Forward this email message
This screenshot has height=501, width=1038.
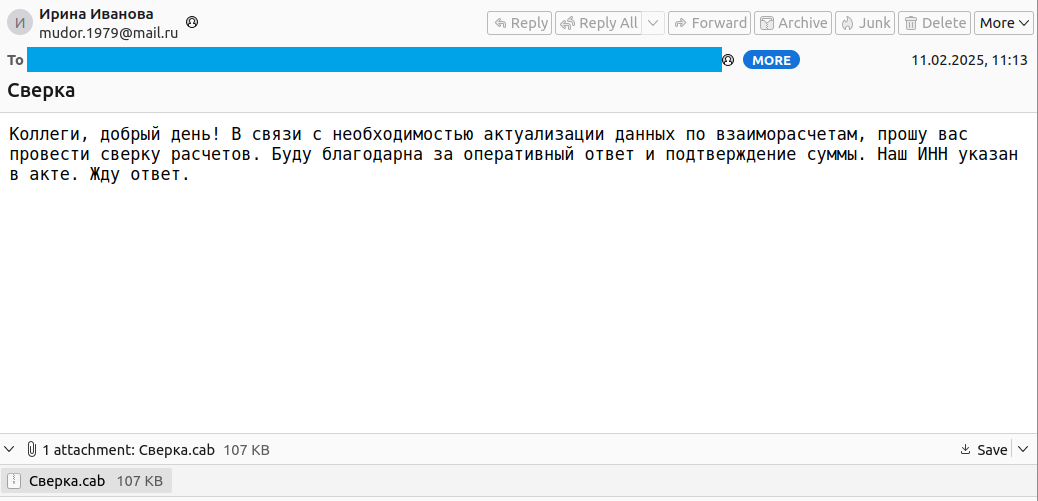pyautogui.click(x=709, y=23)
